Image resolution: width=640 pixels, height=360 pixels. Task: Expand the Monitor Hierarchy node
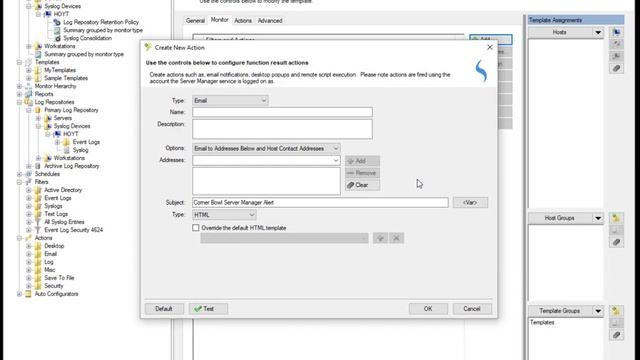pyautogui.click(x=19, y=86)
